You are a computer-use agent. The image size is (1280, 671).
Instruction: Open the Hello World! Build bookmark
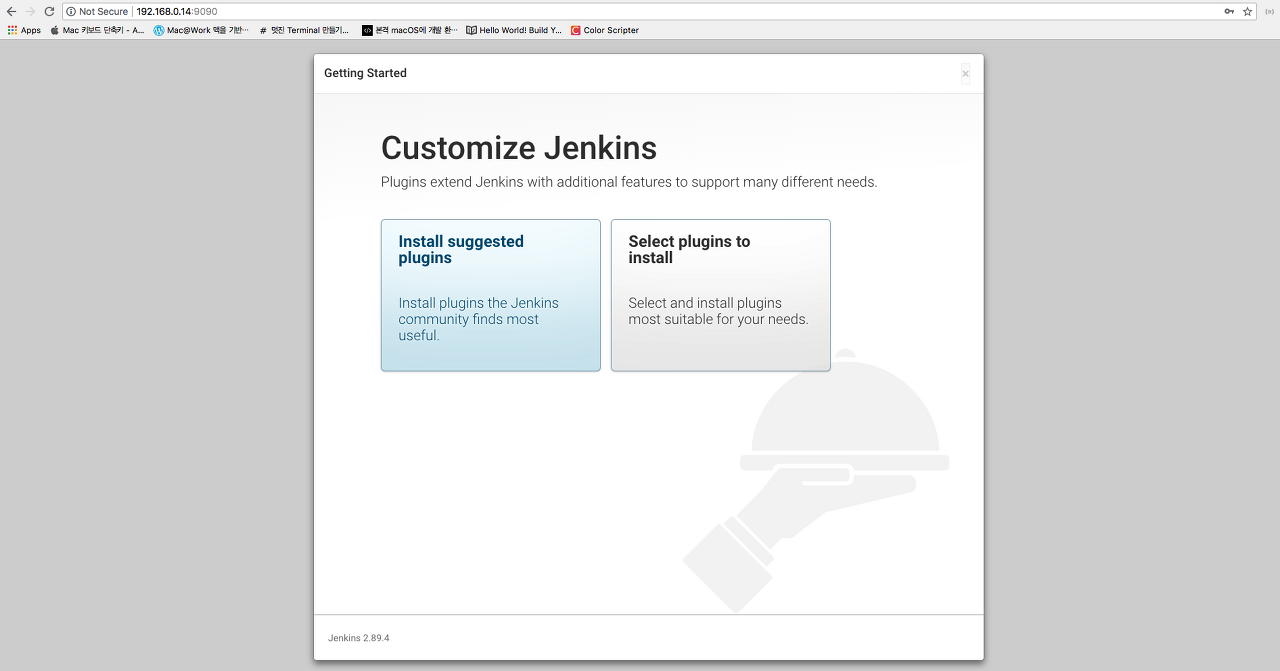click(514, 30)
